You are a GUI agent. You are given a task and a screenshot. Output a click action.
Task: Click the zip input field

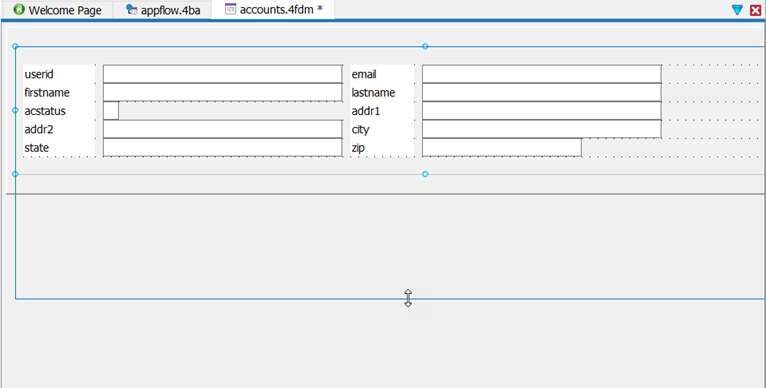502,148
